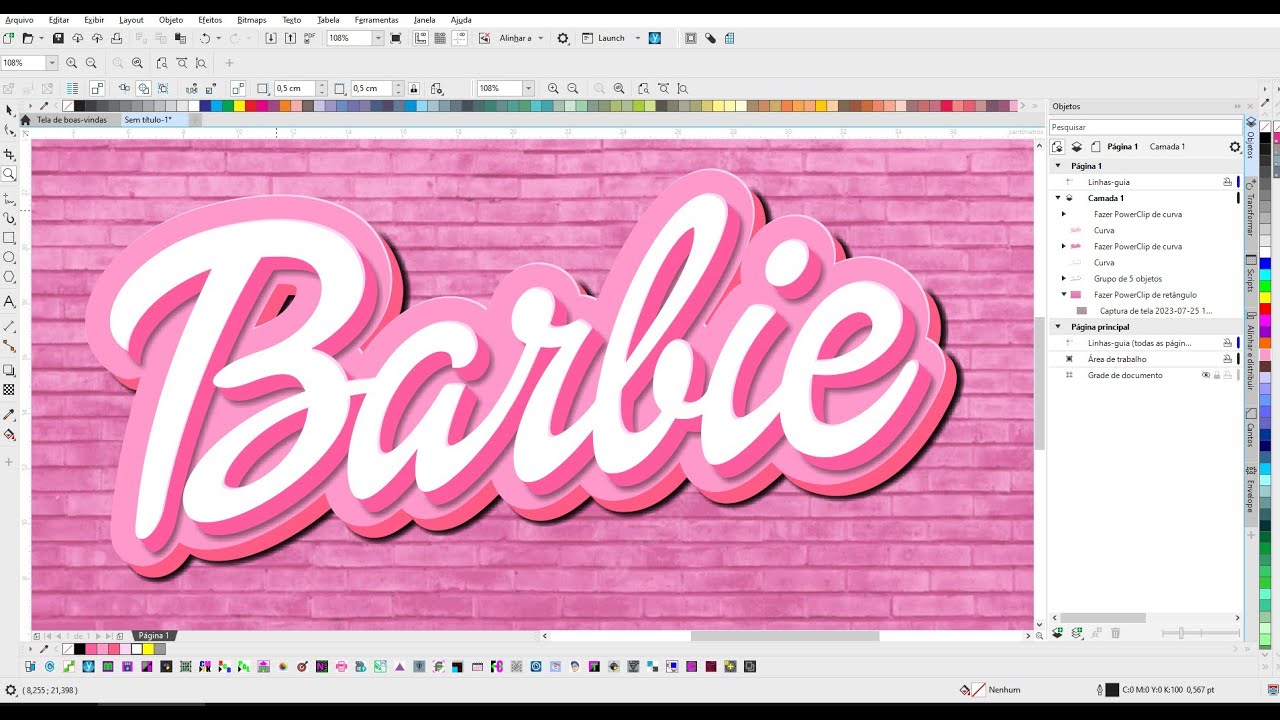The width and height of the screenshot is (1280, 720).
Task: Select the Text tool
Action: 9,301
